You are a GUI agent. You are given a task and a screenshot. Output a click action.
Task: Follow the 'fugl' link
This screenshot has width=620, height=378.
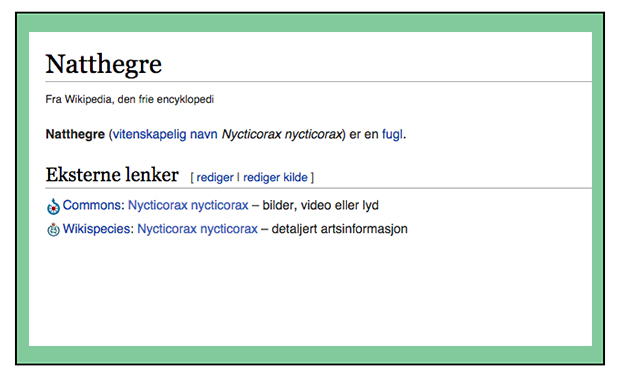click(392, 134)
